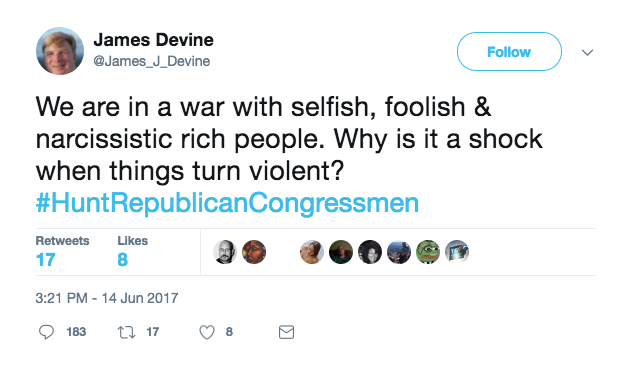Viewport: 624px width, 368px height.
Task: Open James Devine's profile picture
Action: click(x=60, y=51)
